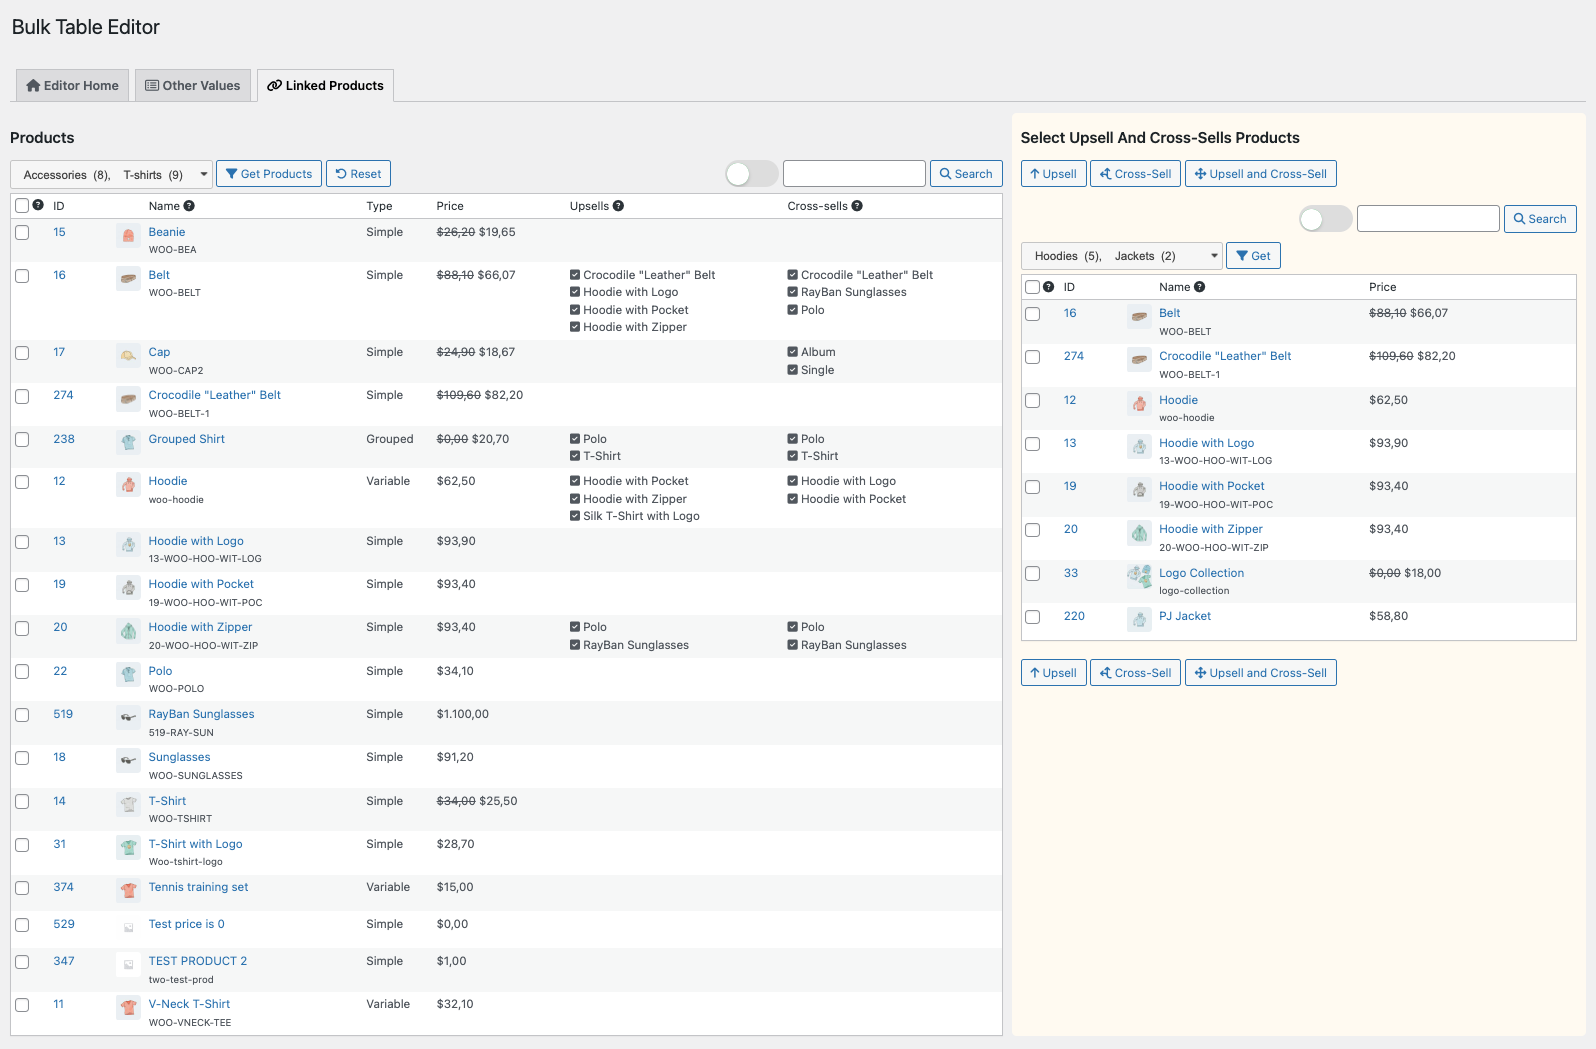Click the top Cross-Sell button

click(x=1135, y=174)
